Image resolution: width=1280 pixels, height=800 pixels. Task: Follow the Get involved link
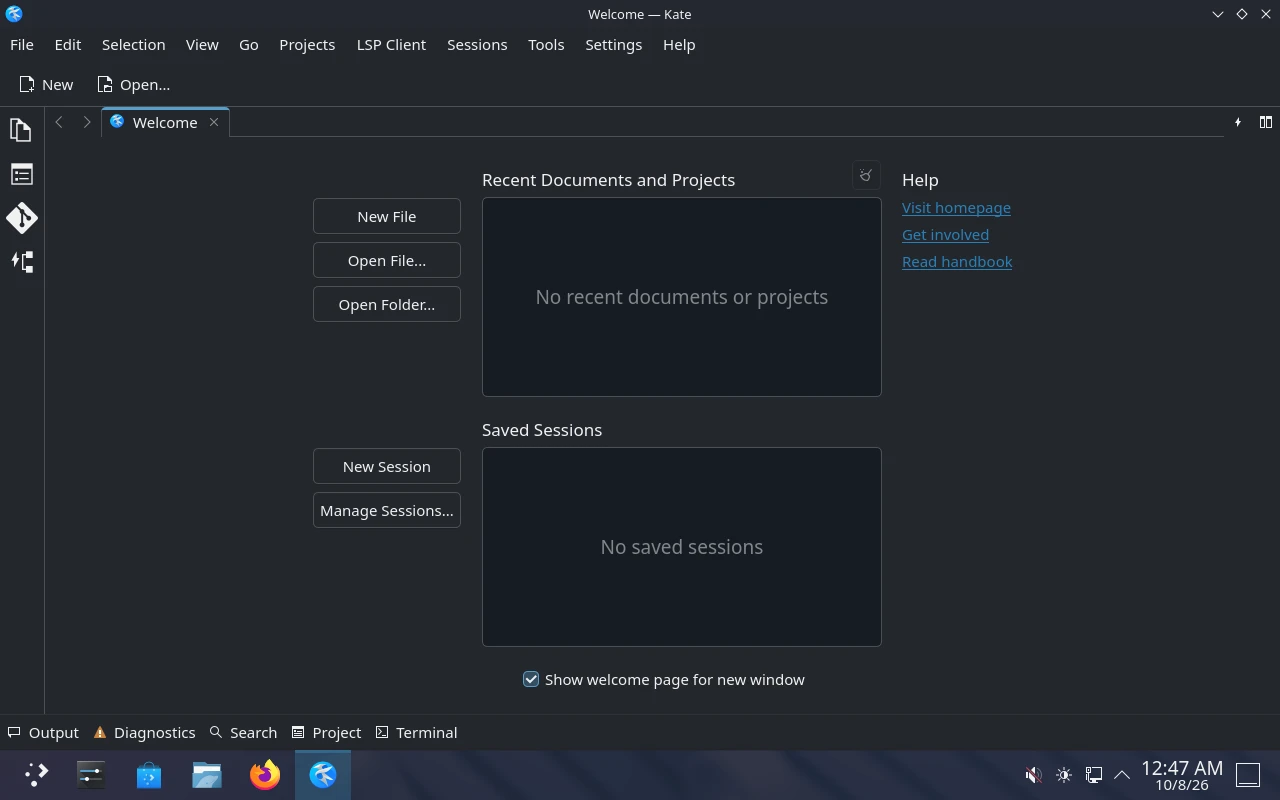click(x=945, y=235)
